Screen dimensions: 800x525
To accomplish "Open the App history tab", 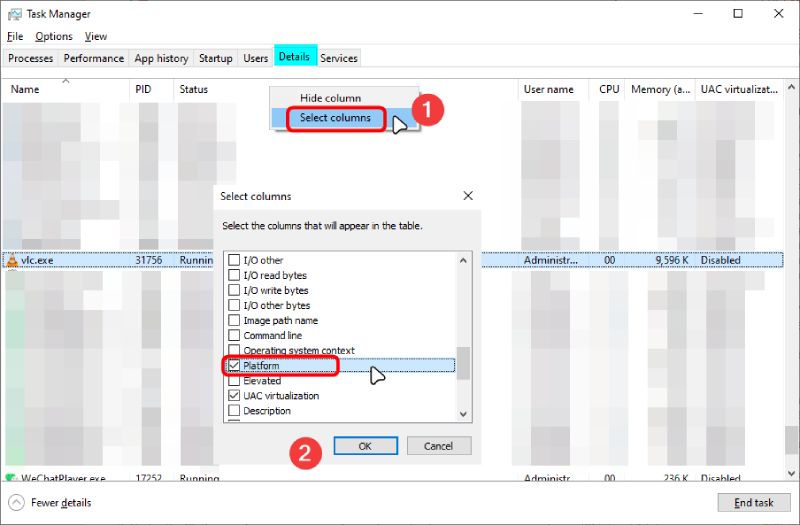I will (161, 58).
